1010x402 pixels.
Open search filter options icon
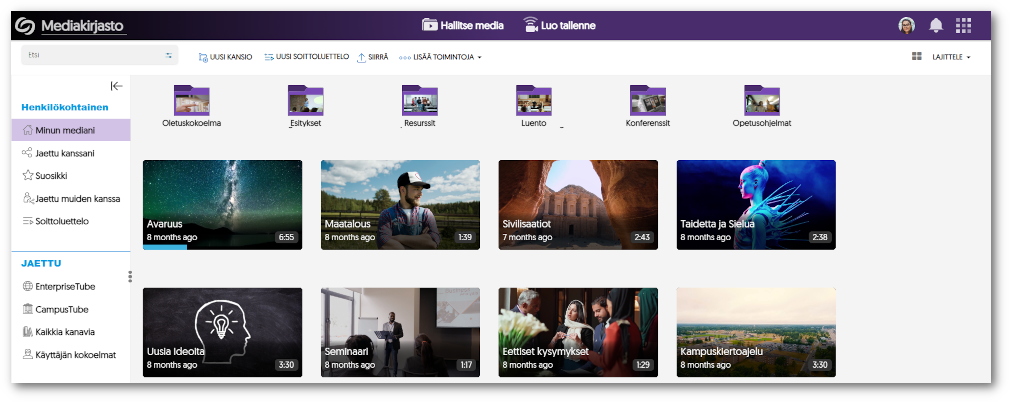[x=169, y=55]
